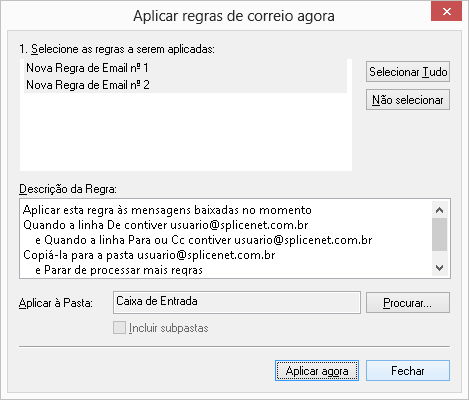Select Nova Regra de Email nº 1
Viewport: 469px width, 400px height.
185,68
